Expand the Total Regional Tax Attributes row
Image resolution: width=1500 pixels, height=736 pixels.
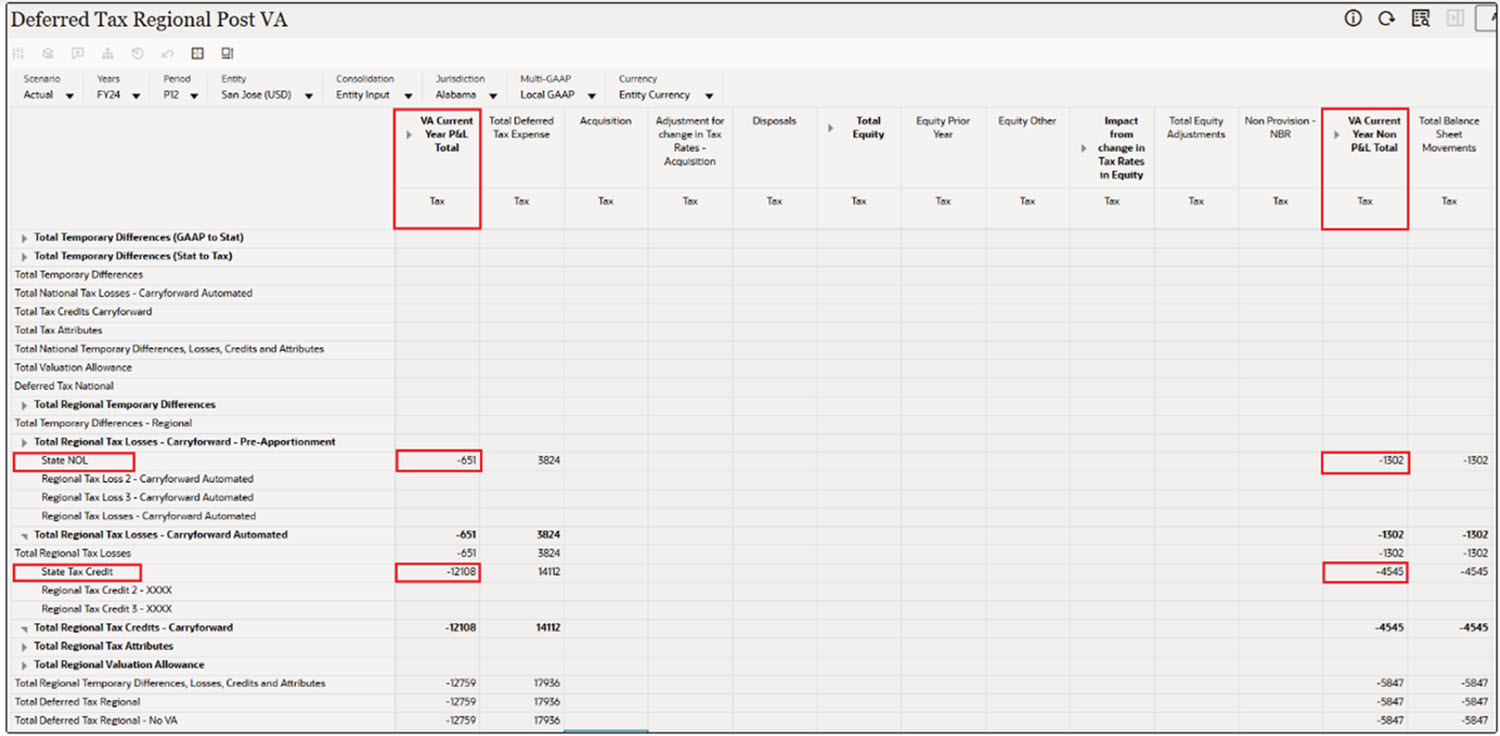click(24, 647)
